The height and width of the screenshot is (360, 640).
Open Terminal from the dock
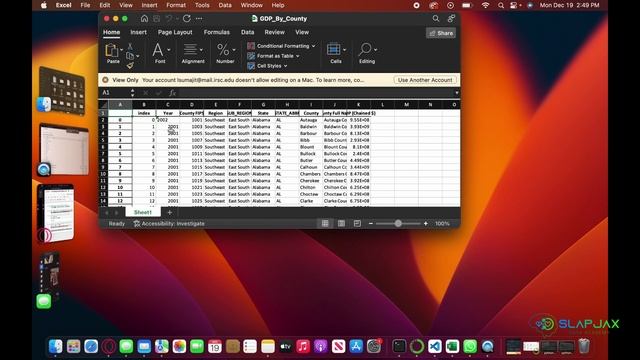(399, 347)
